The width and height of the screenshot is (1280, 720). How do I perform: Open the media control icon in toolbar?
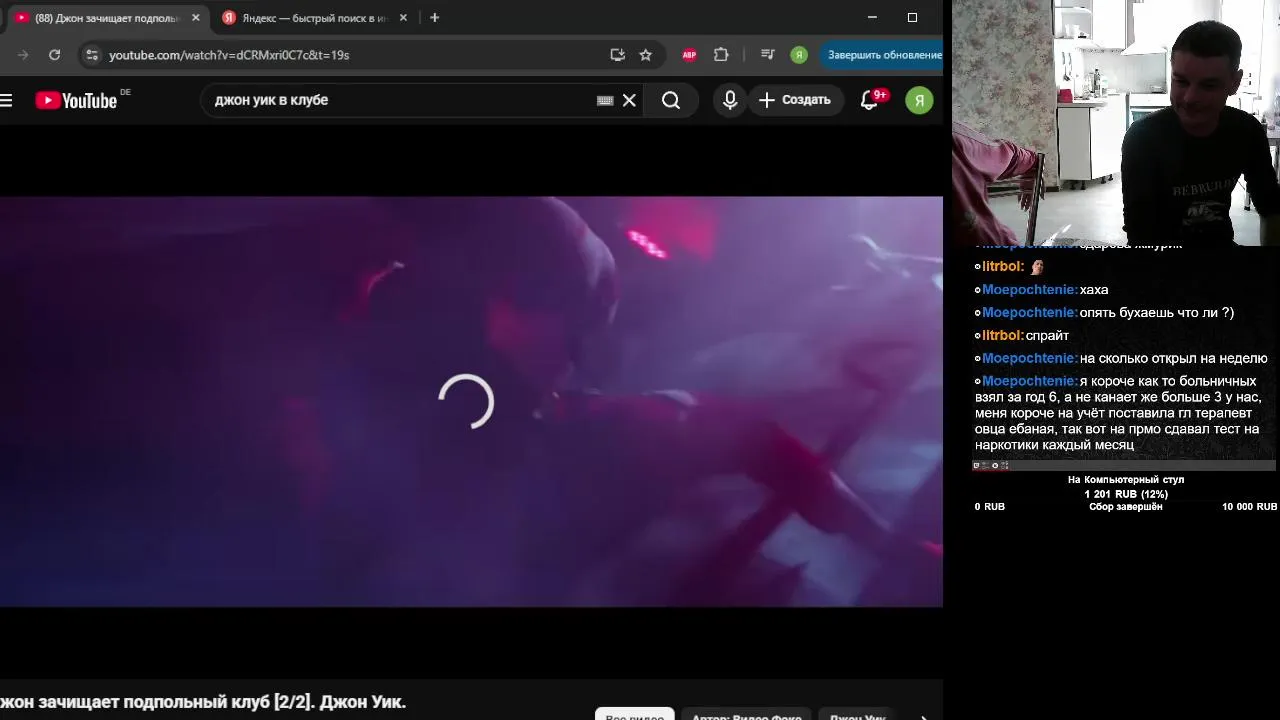tap(767, 55)
